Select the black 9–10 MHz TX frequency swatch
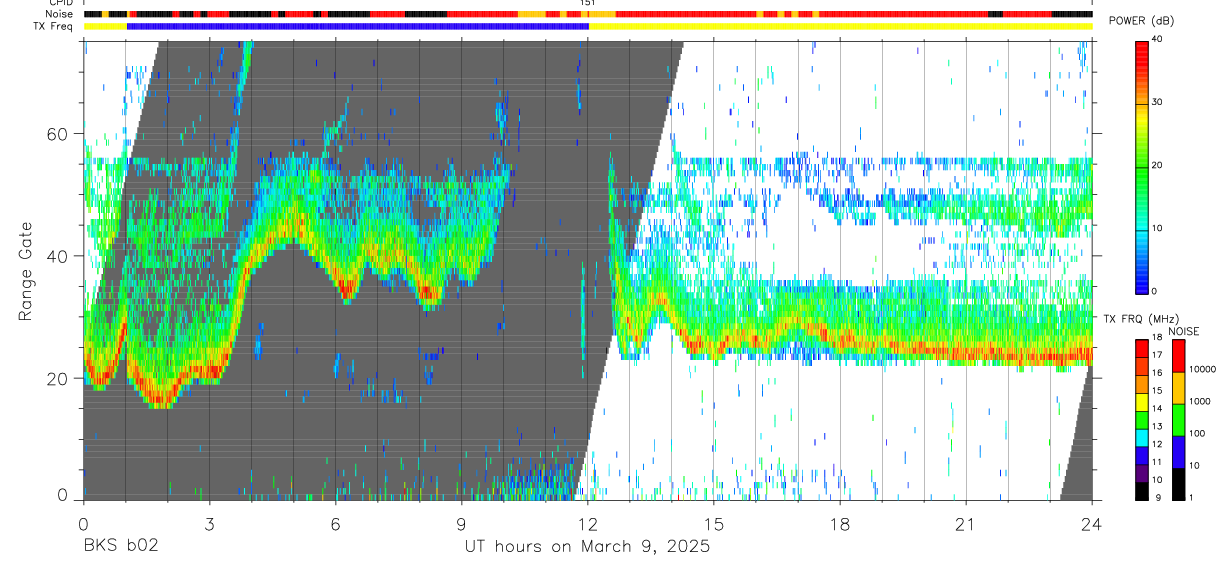 [1141, 491]
